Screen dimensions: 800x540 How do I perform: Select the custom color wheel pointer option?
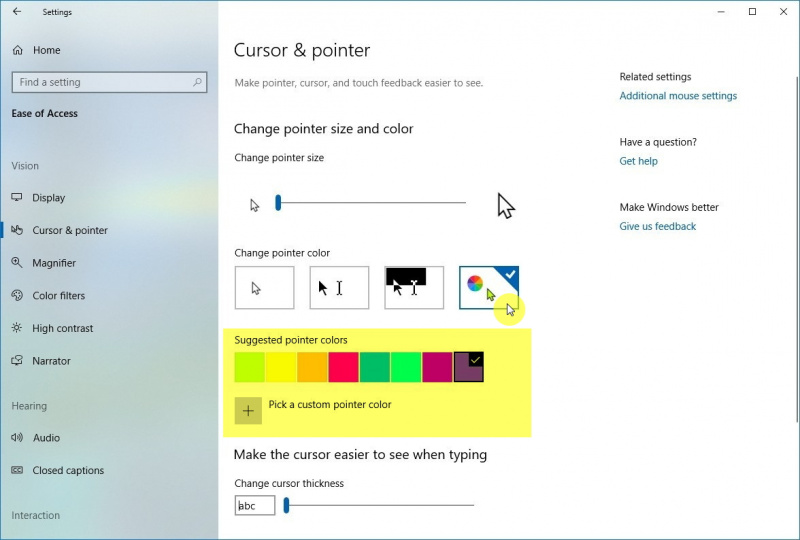[x=489, y=287]
